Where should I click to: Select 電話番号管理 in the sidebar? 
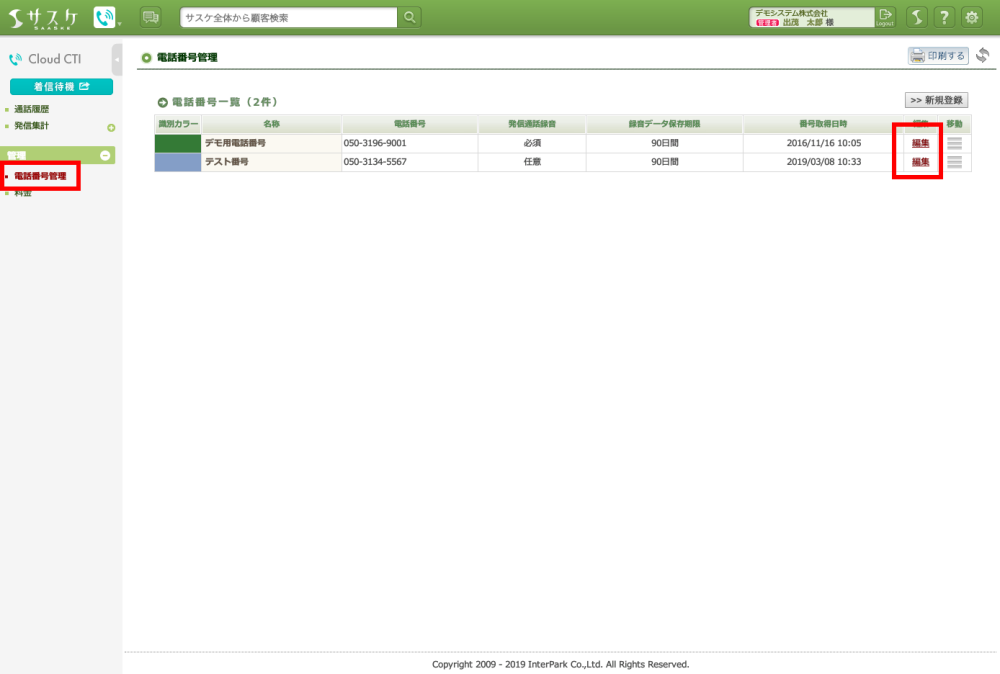40,176
